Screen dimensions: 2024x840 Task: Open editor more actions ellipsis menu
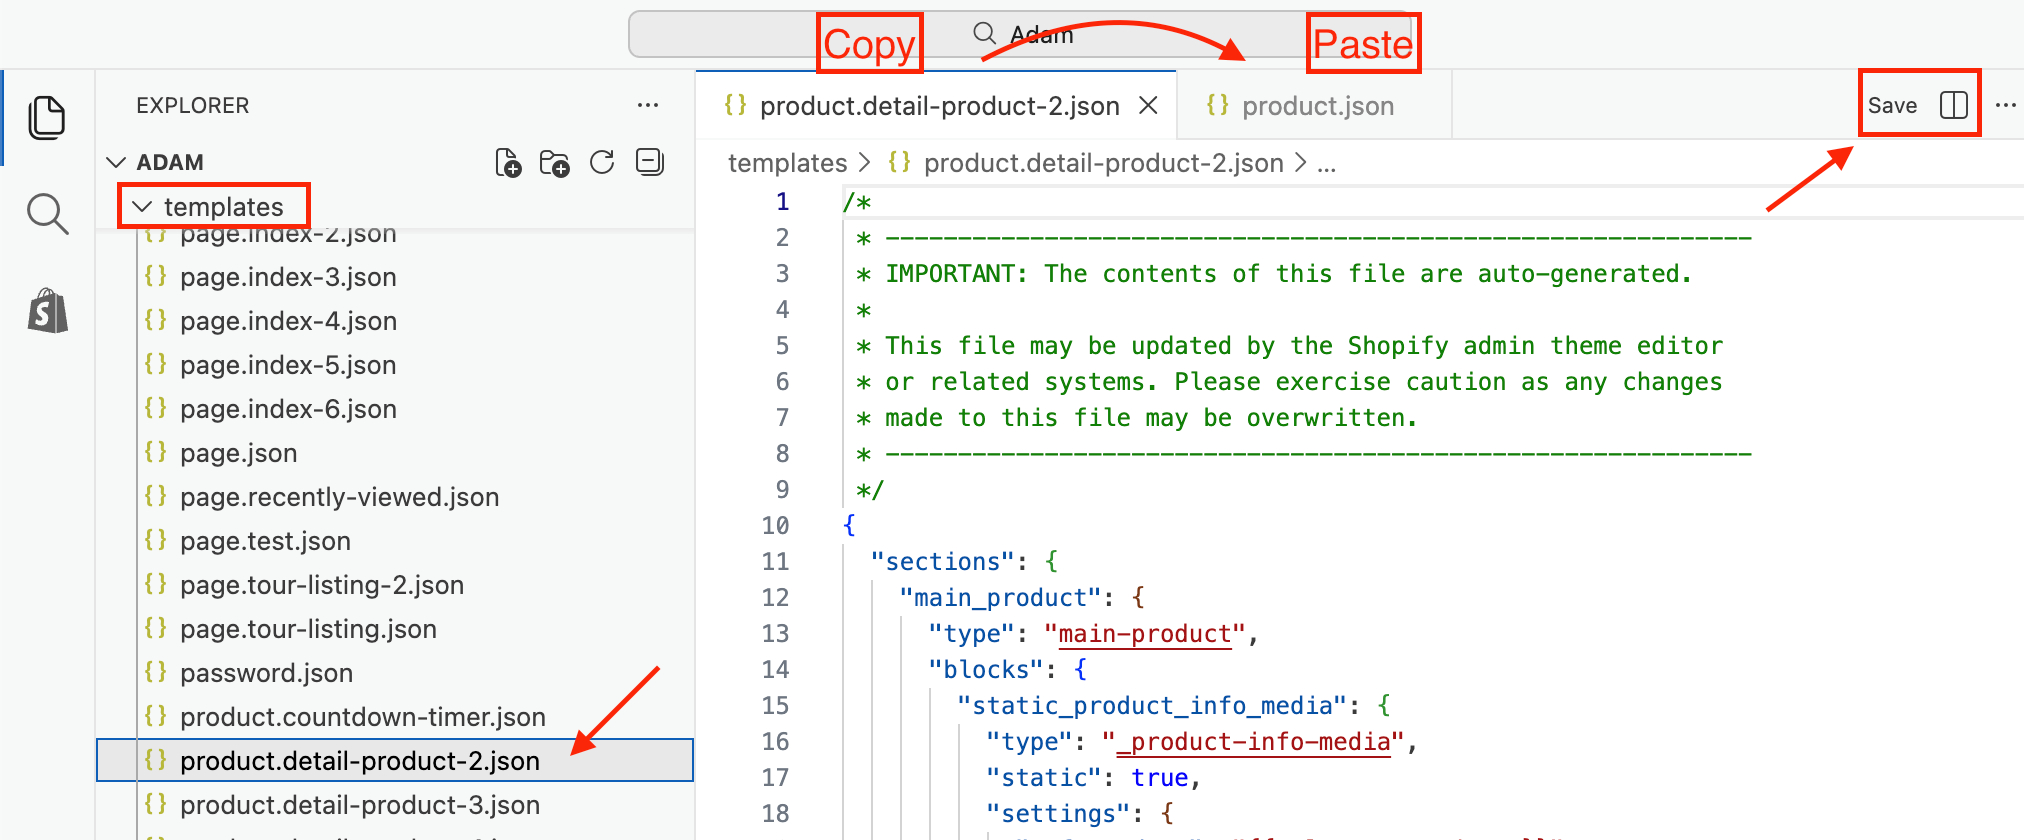pyautogui.click(x=2006, y=105)
